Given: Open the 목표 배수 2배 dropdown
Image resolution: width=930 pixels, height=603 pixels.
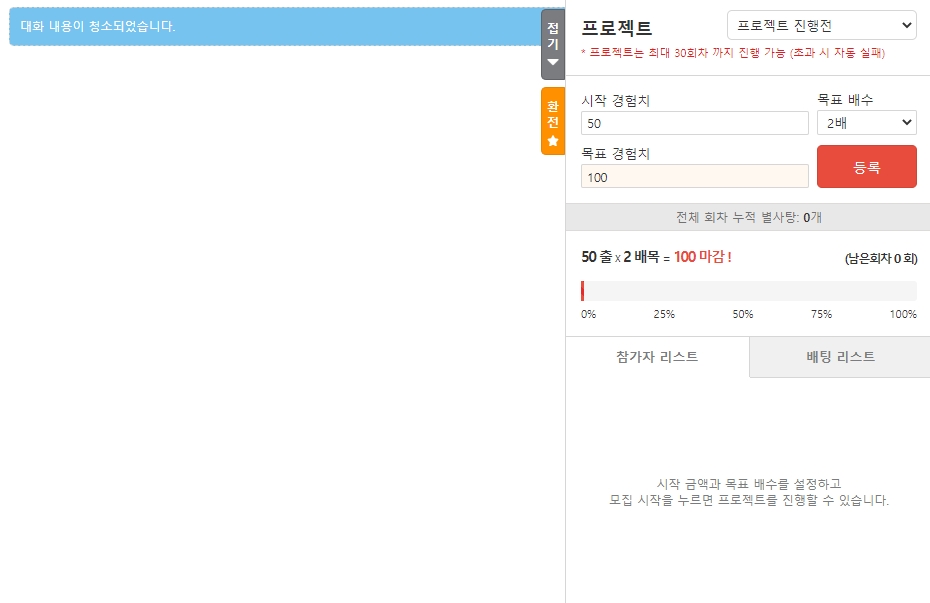Looking at the screenshot, I should 867,123.
